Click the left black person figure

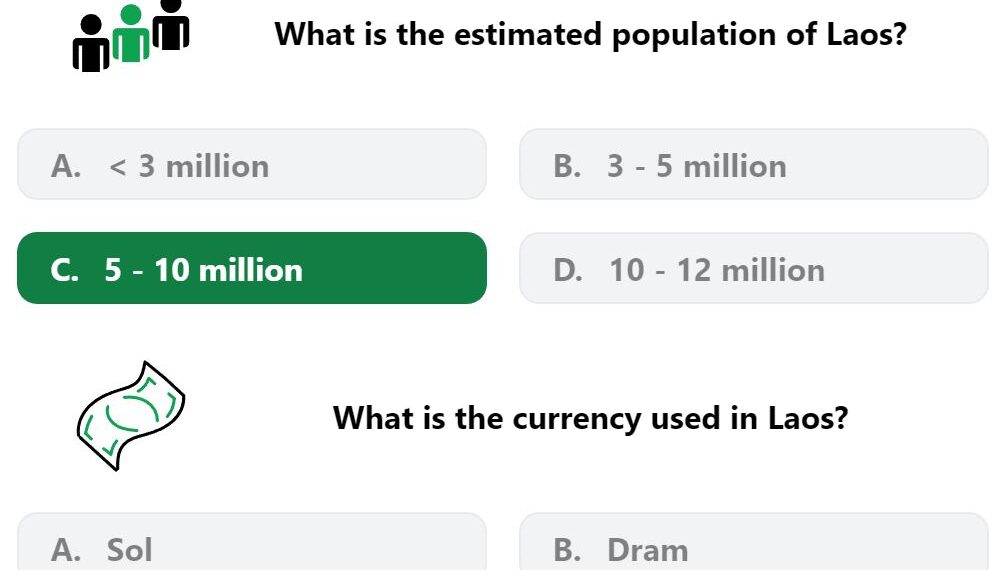tap(91, 44)
